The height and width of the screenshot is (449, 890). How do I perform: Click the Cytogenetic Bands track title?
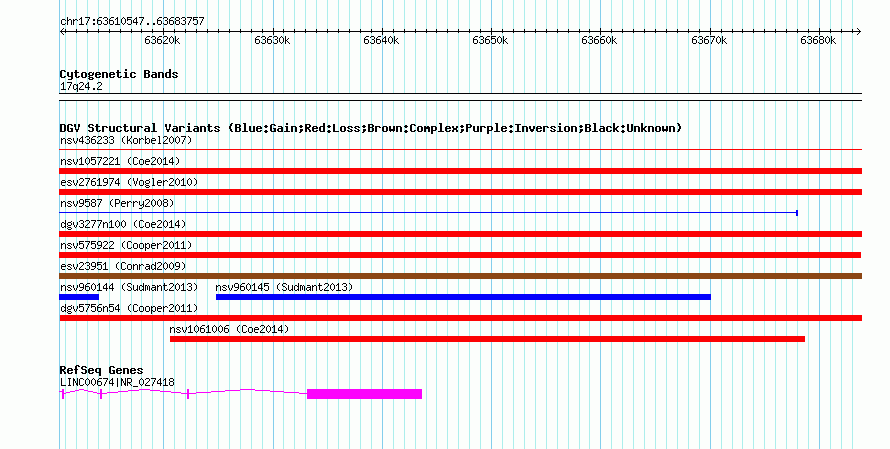click(x=119, y=74)
